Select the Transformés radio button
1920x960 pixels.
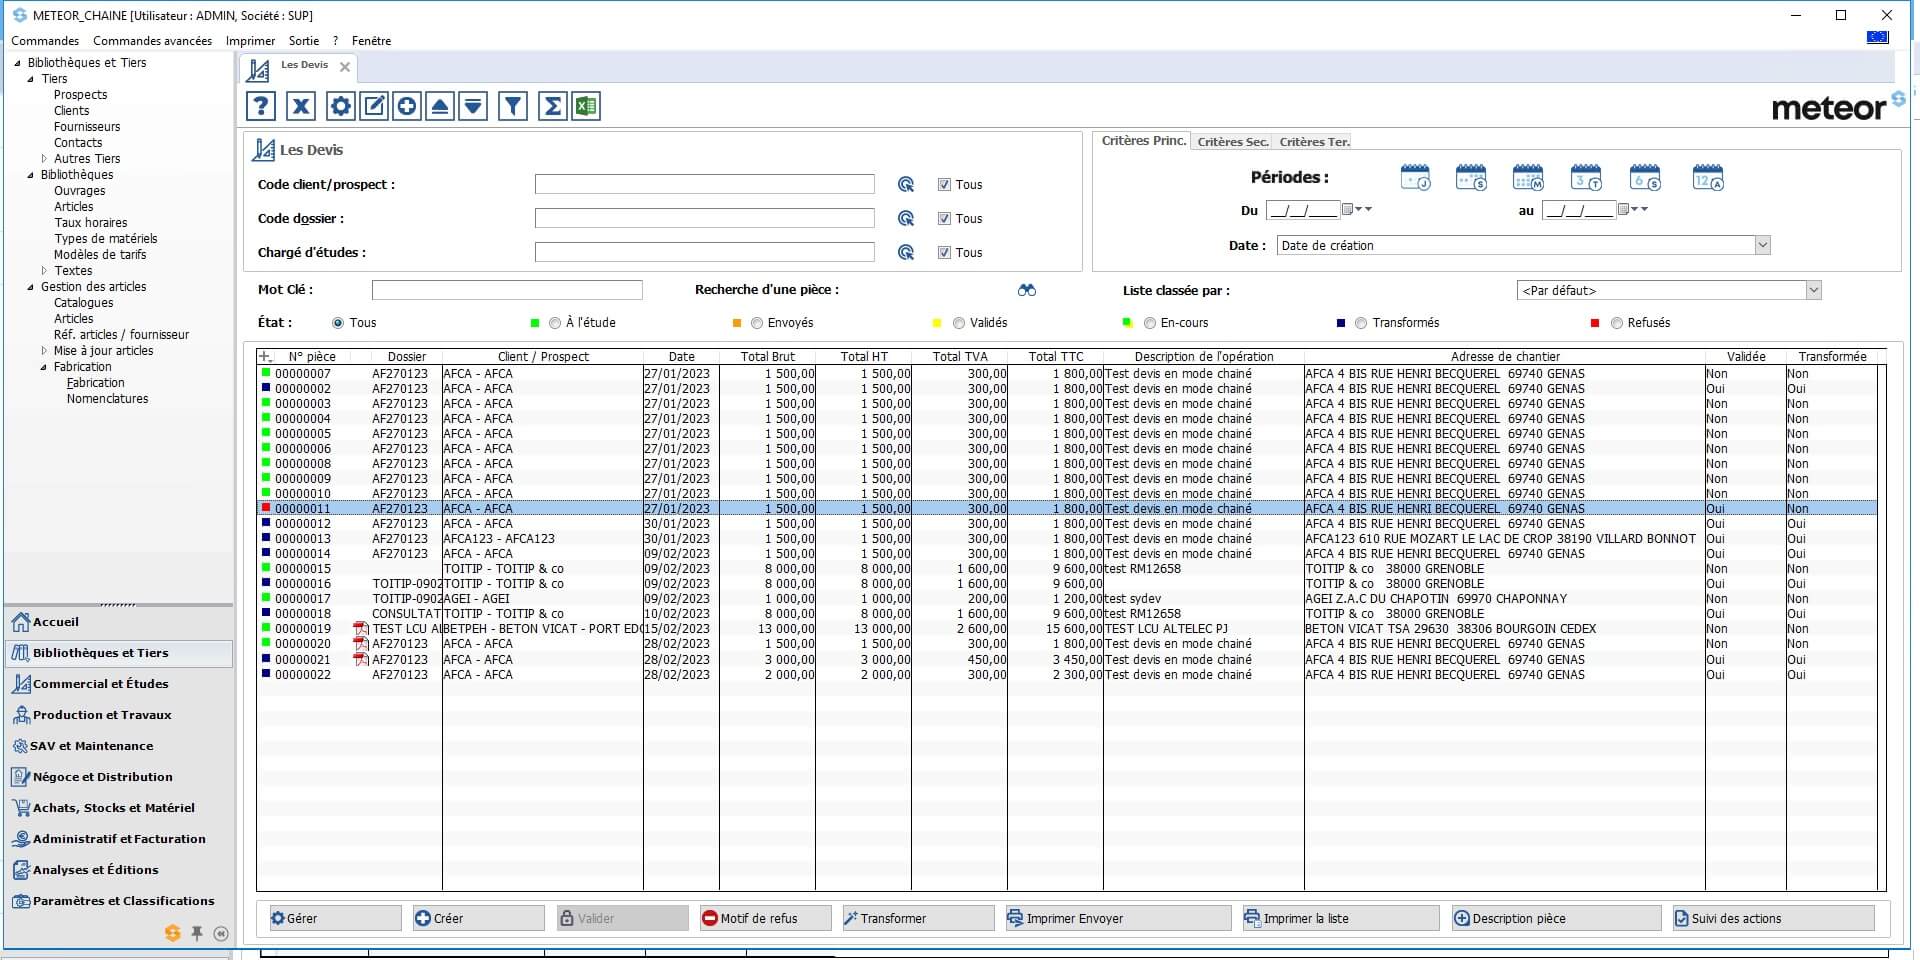[x=1361, y=323]
